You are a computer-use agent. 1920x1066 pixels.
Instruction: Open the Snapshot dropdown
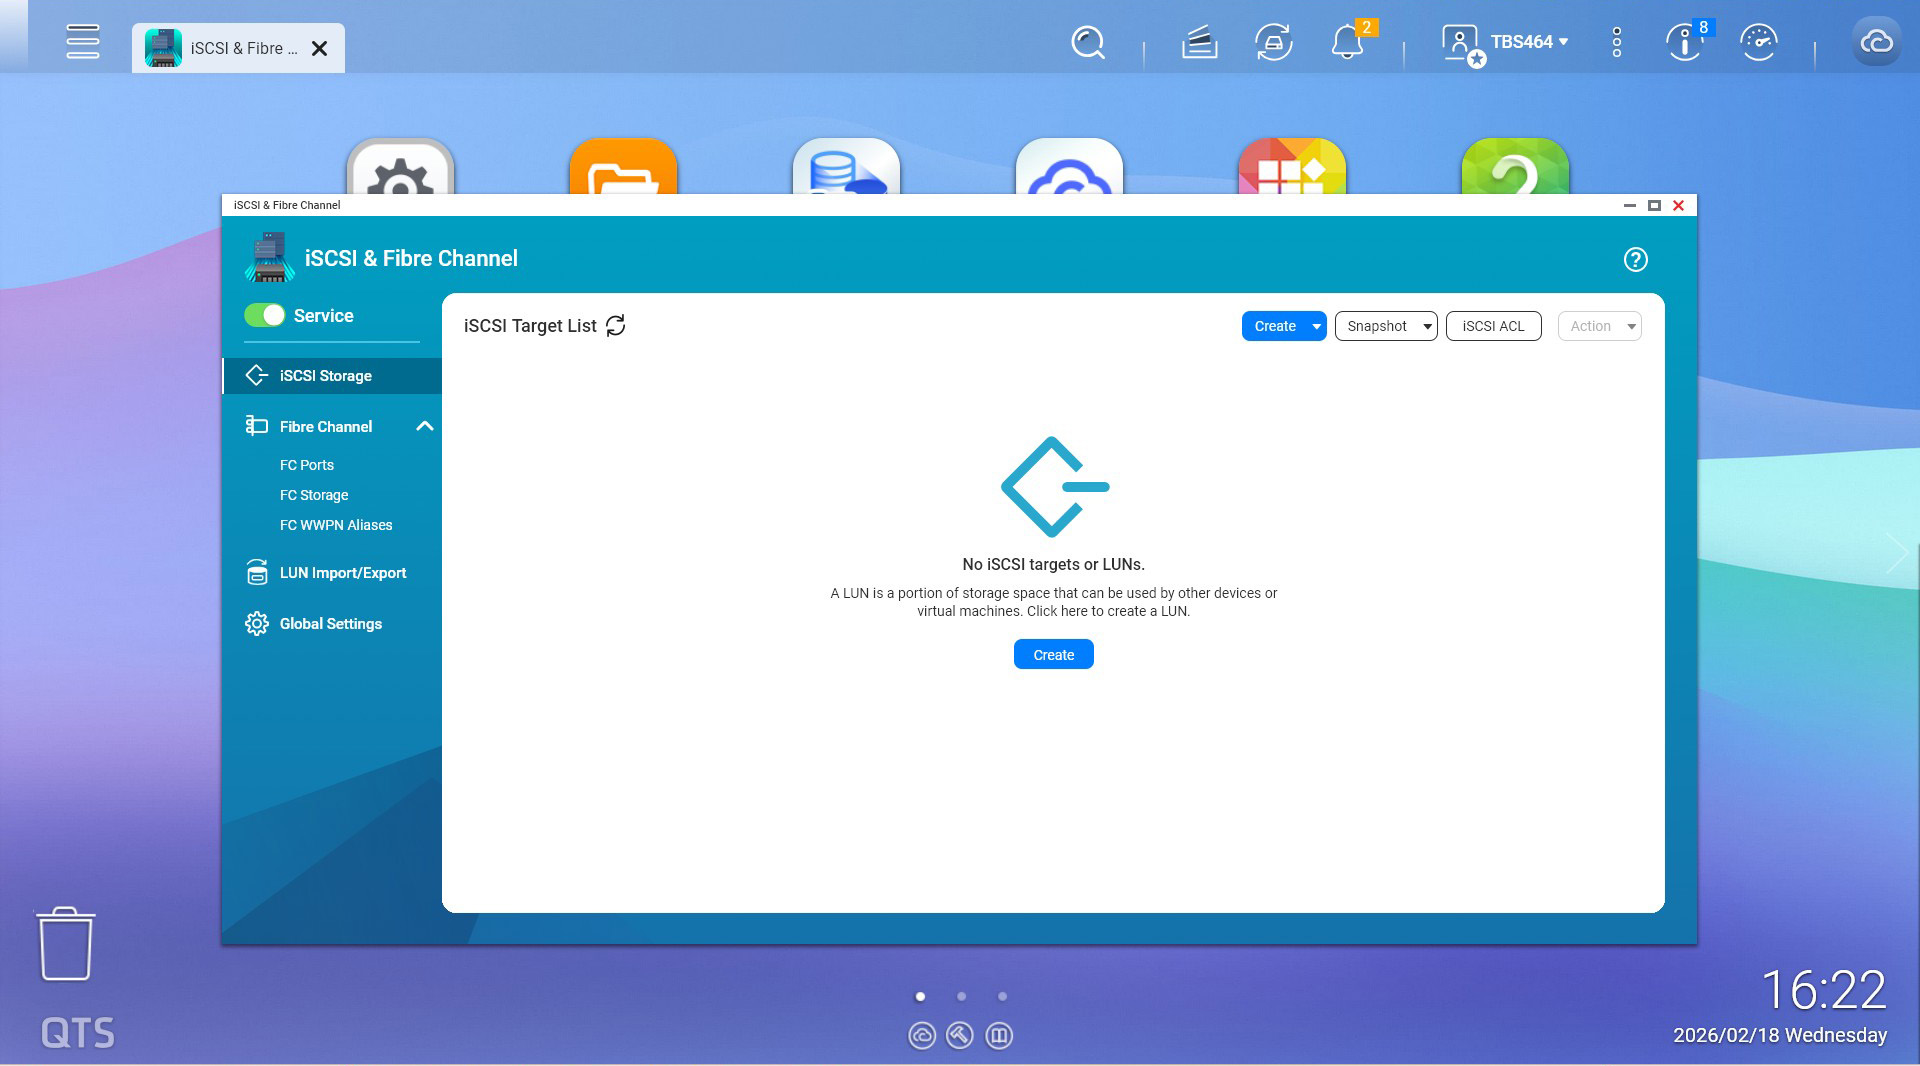1386,327
